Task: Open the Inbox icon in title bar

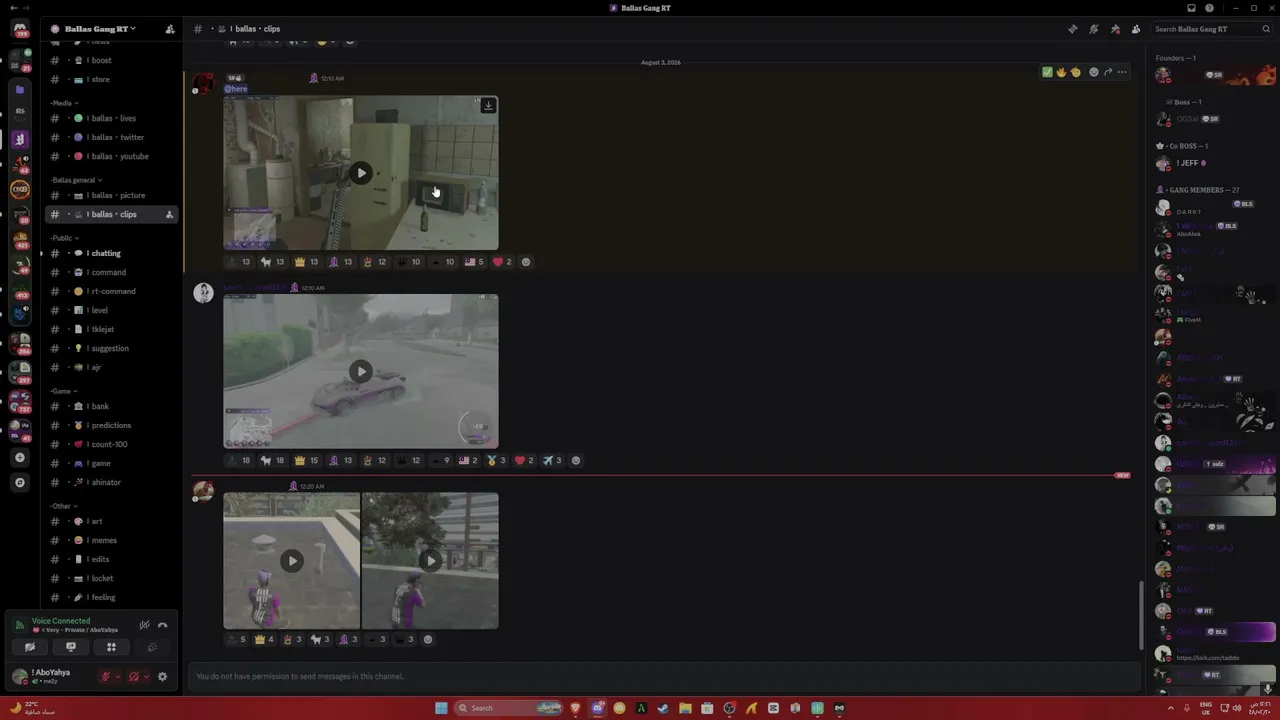Action: [1191, 8]
